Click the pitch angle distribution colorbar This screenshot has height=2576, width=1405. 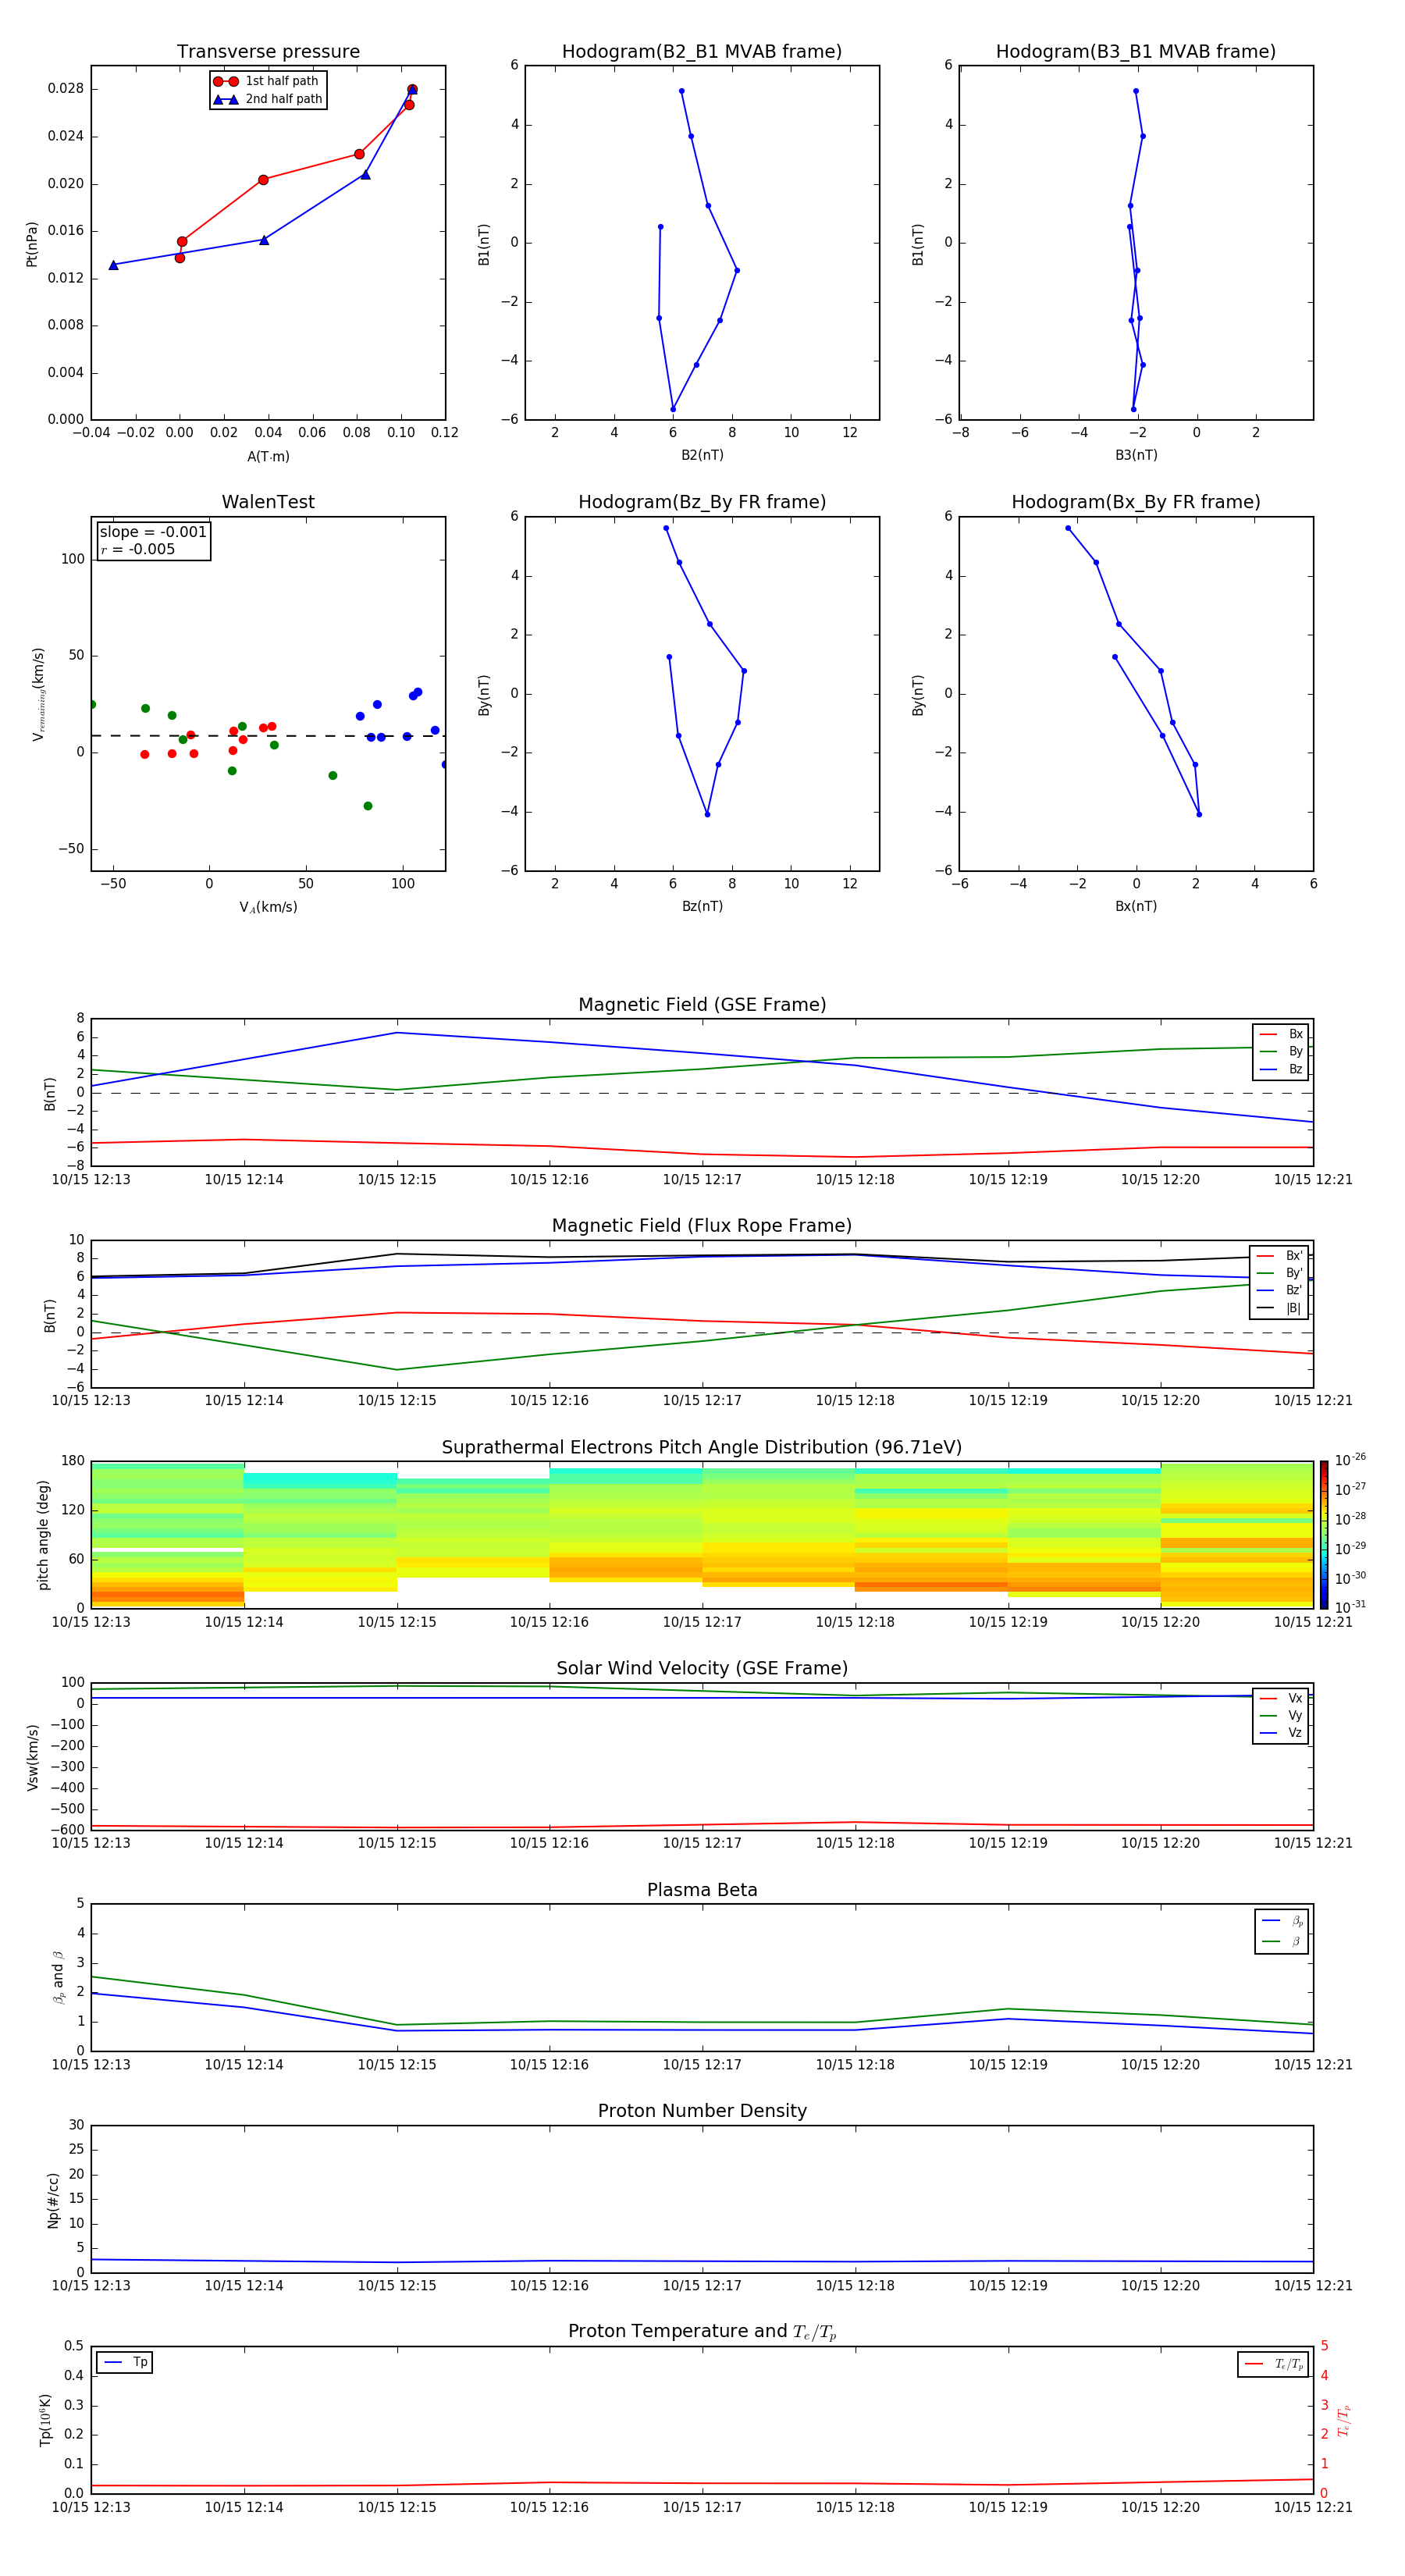[x=1324, y=1535]
